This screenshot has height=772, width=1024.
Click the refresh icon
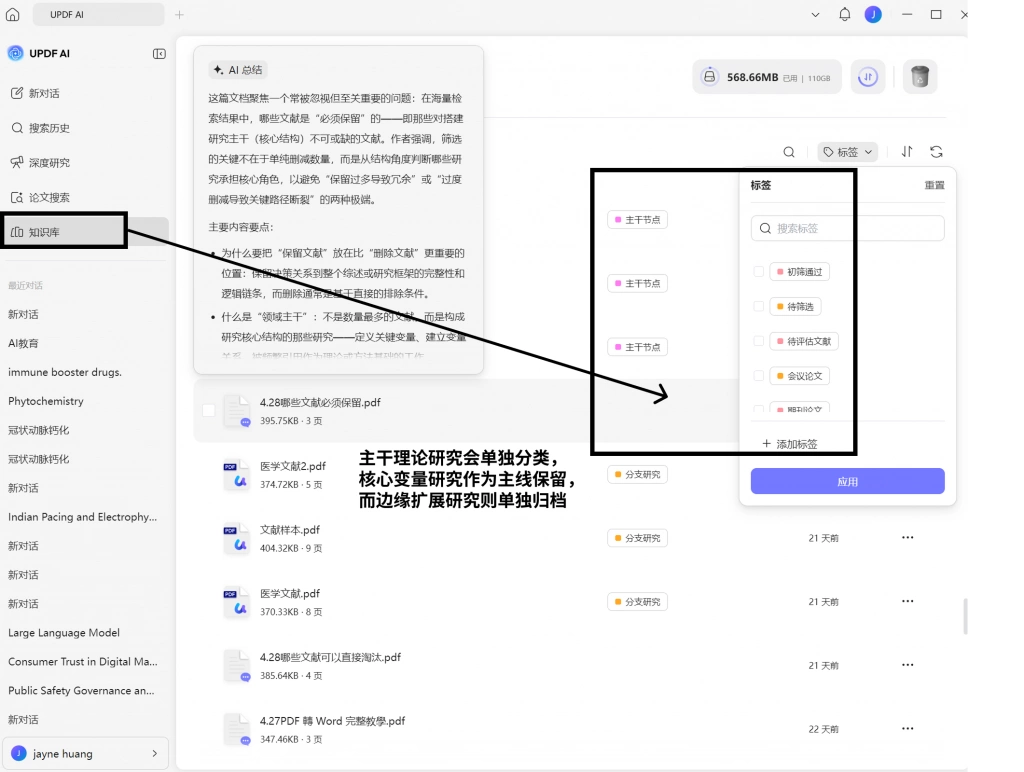936,152
